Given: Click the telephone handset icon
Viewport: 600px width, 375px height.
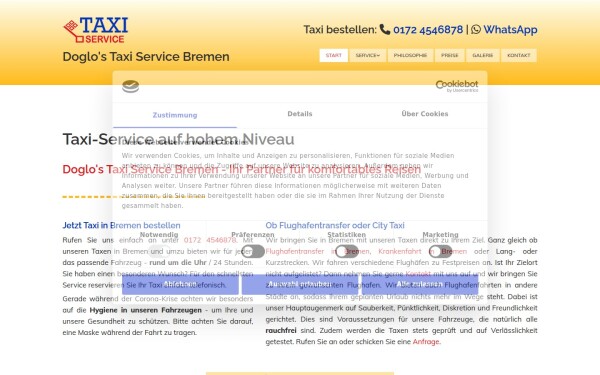Looking at the screenshot, I should click(x=385, y=29).
